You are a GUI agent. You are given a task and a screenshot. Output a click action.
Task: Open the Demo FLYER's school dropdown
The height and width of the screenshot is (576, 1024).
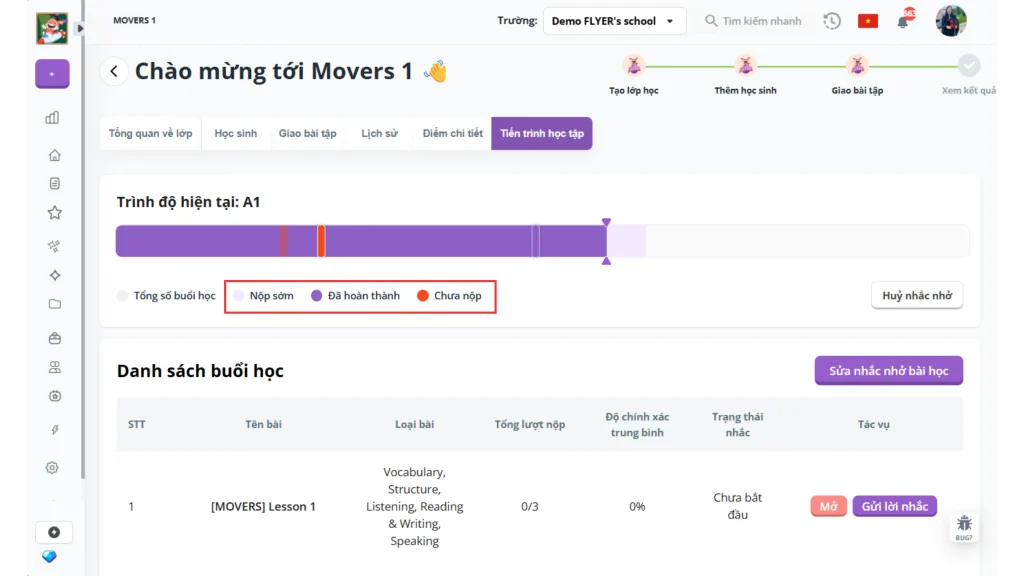(x=614, y=21)
